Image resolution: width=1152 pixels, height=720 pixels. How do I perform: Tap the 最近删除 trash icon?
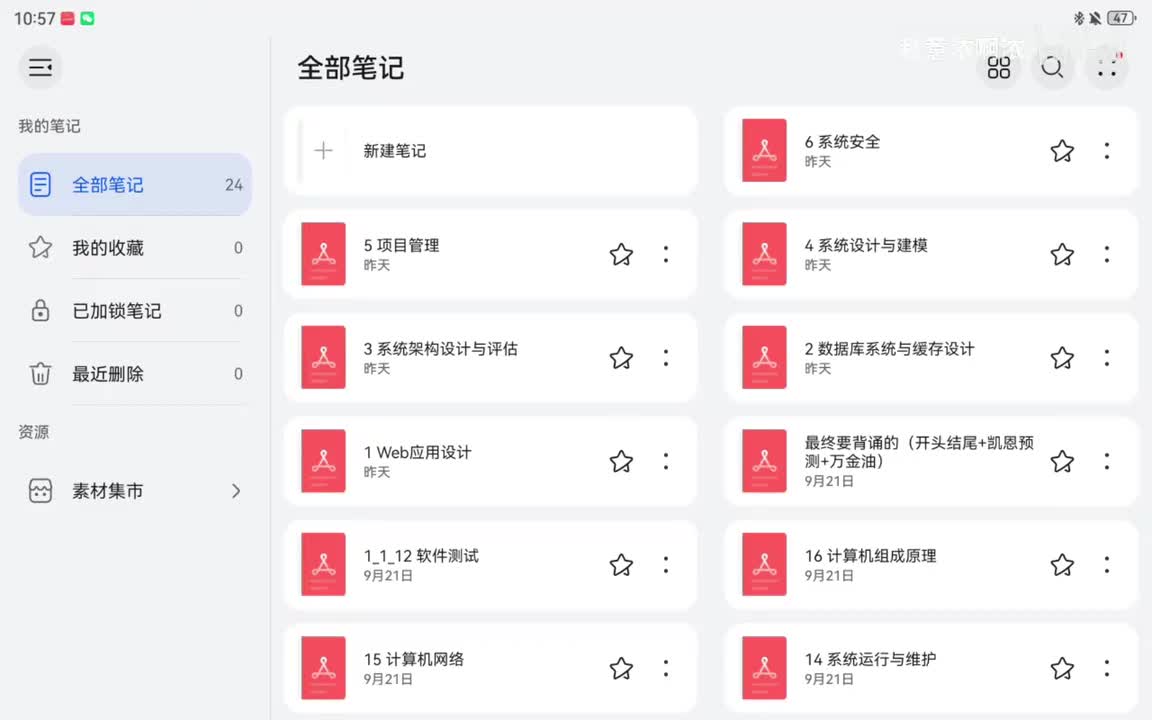coord(40,374)
